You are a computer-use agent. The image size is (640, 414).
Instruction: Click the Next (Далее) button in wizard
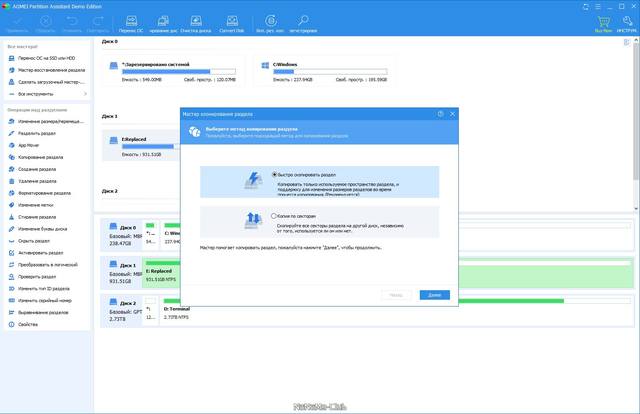click(x=435, y=295)
